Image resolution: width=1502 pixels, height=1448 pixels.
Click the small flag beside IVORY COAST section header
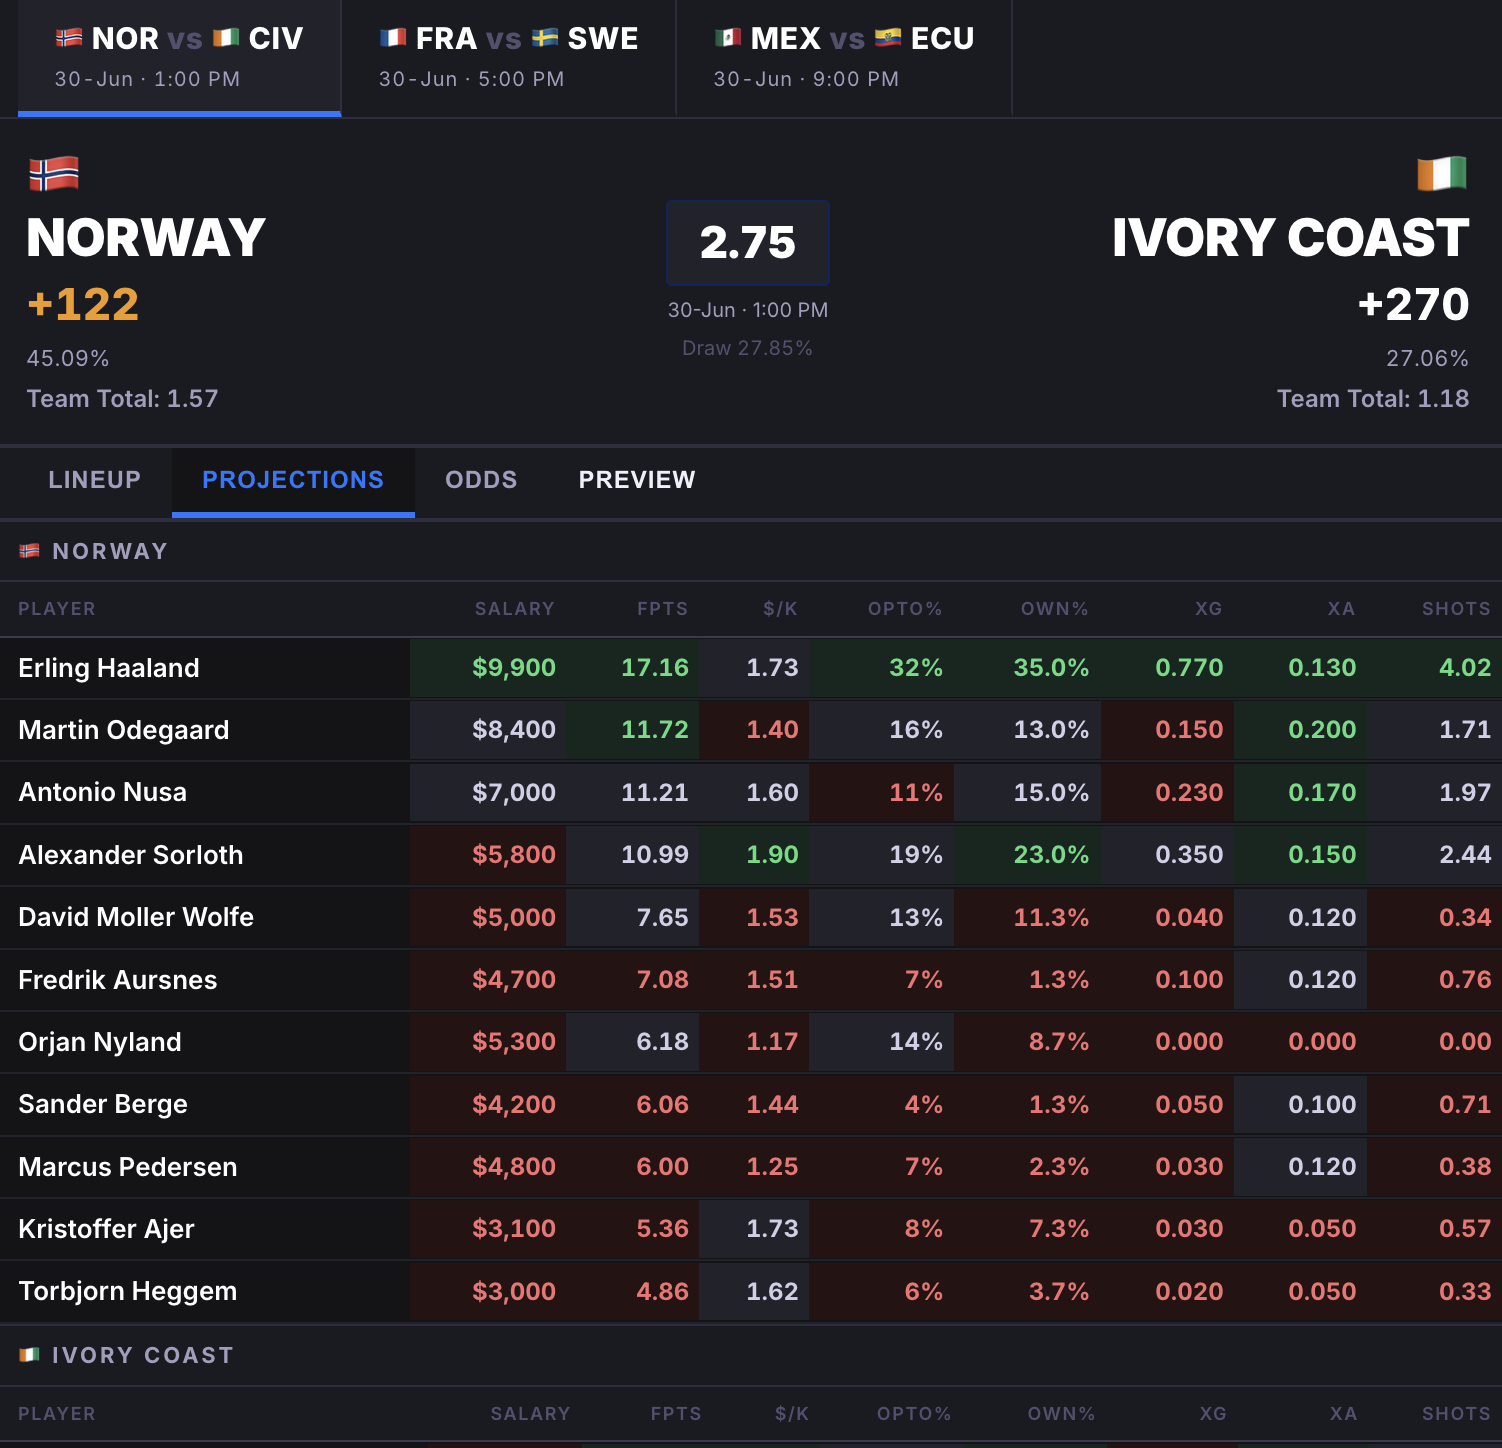tap(30, 1355)
